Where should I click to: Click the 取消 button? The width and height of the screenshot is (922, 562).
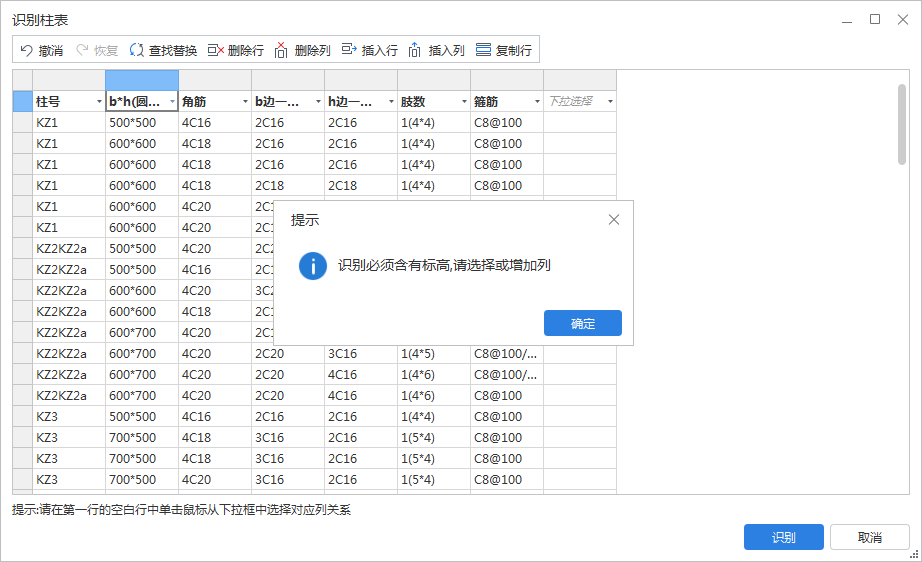[870, 537]
